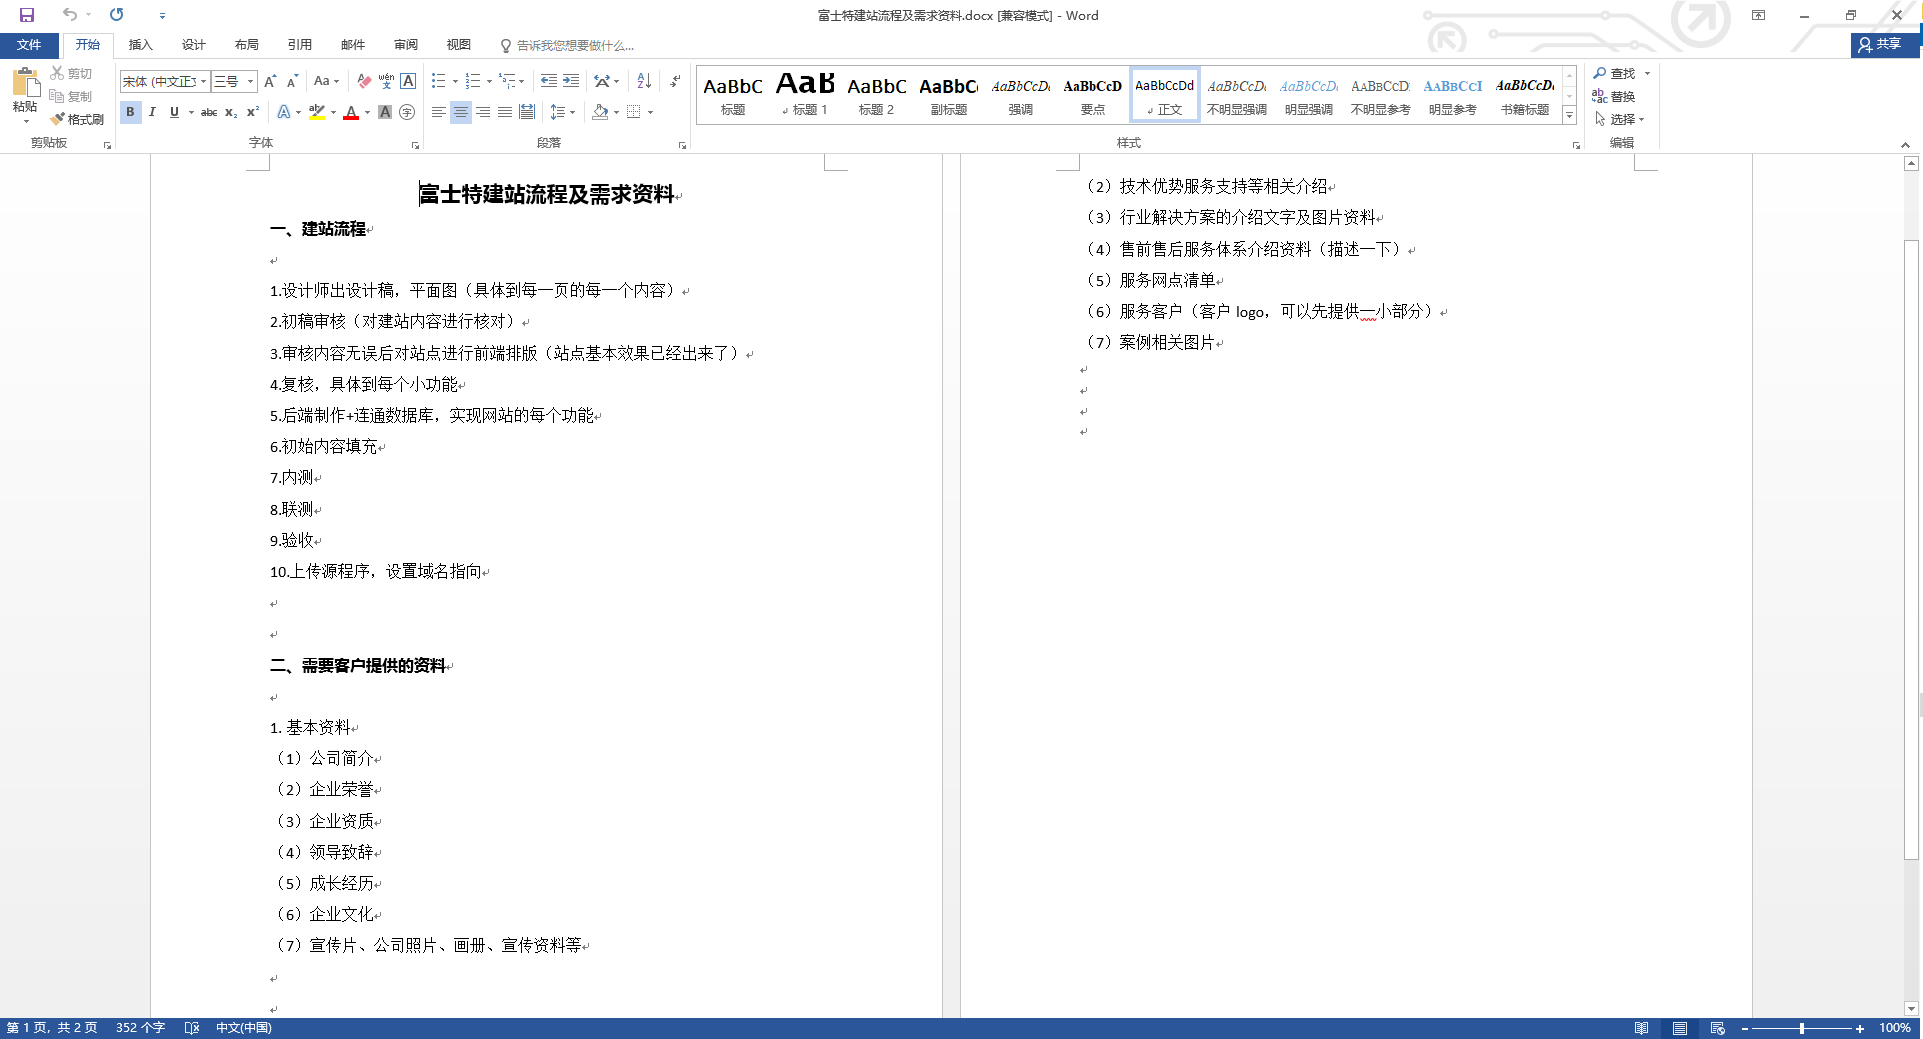Open the 文件 File tab
1923x1039 pixels.
coord(29,45)
